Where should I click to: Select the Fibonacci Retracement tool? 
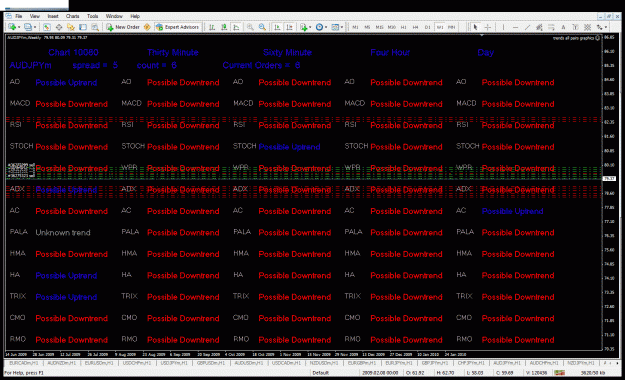(x=551, y=27)
